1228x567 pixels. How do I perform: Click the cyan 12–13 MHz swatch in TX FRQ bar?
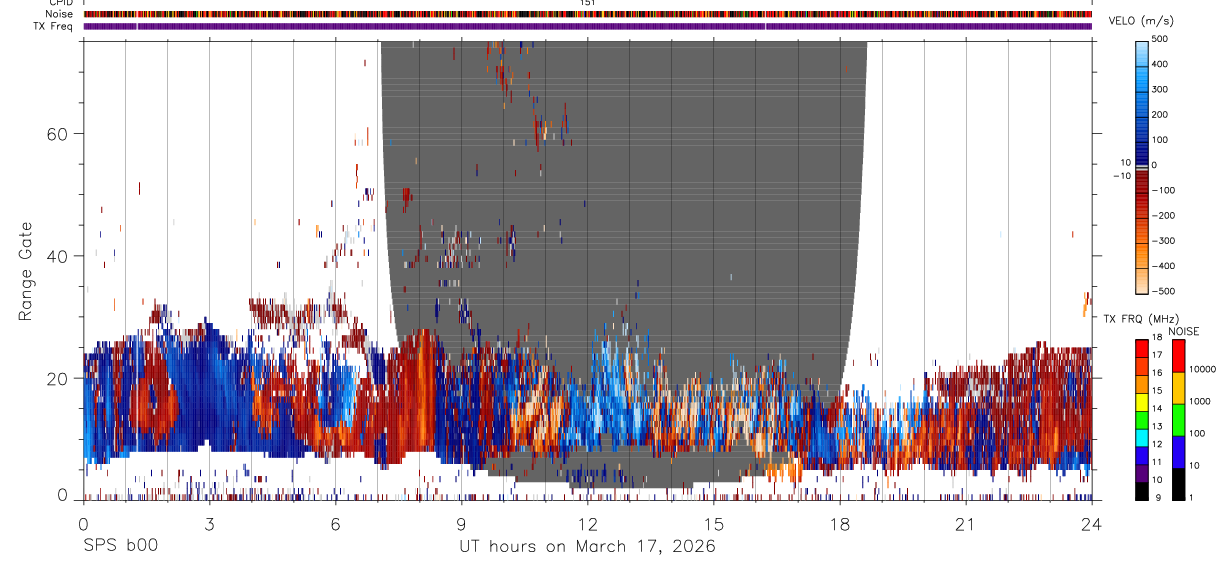[1143, 438]
